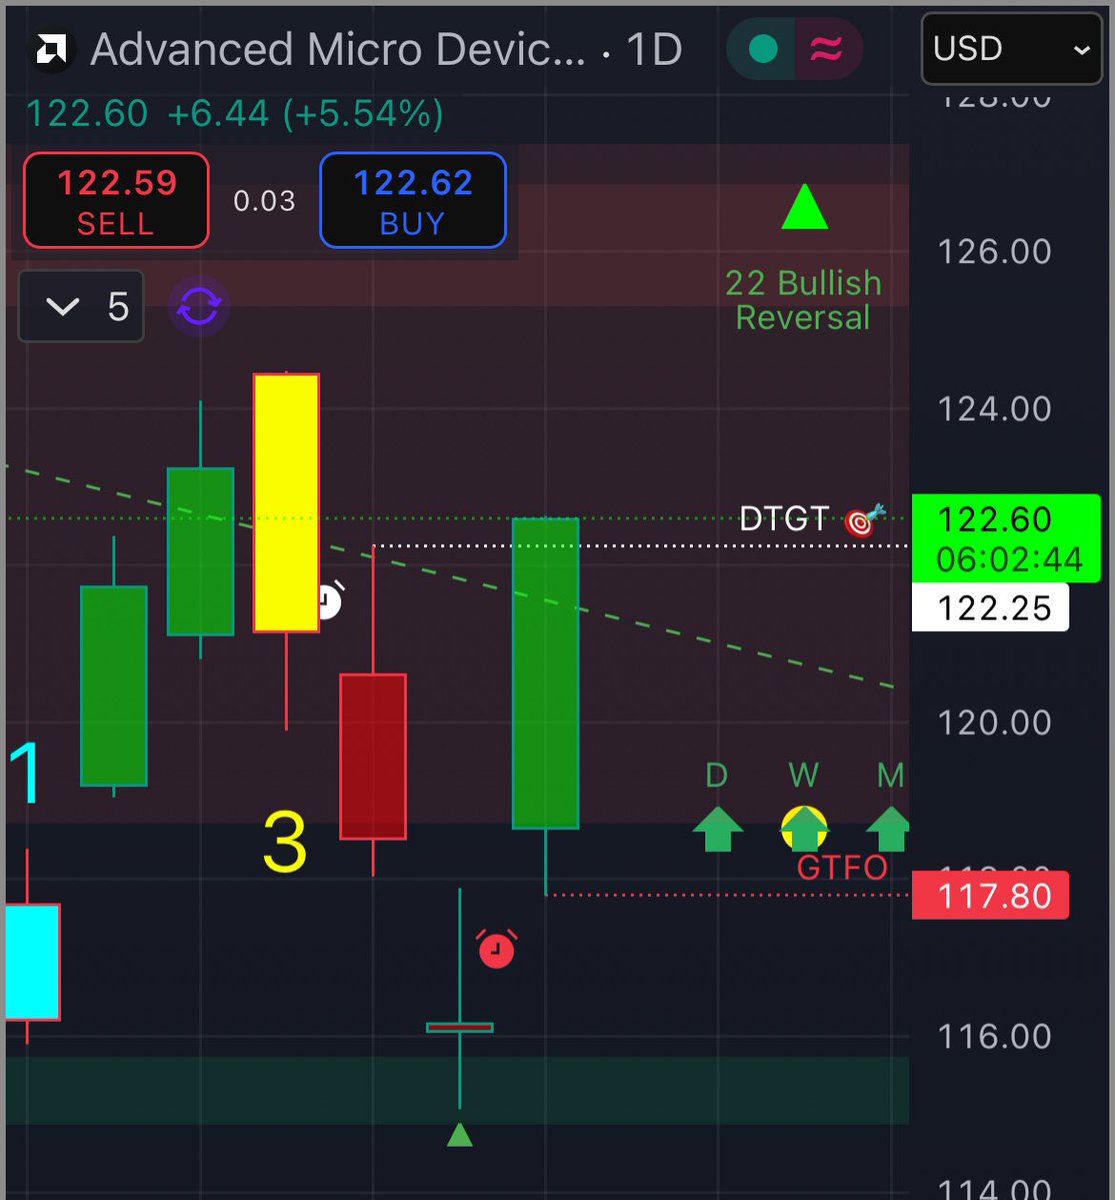Expand the indicator legend showing 5
1115x1200 pixels.
coord(81,306)
